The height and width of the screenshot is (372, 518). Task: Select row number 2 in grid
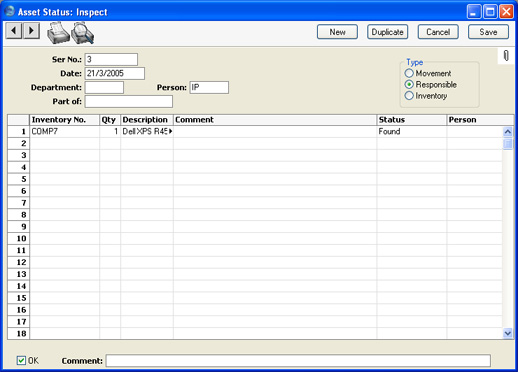pyautogui.click(x=19, y=143)
